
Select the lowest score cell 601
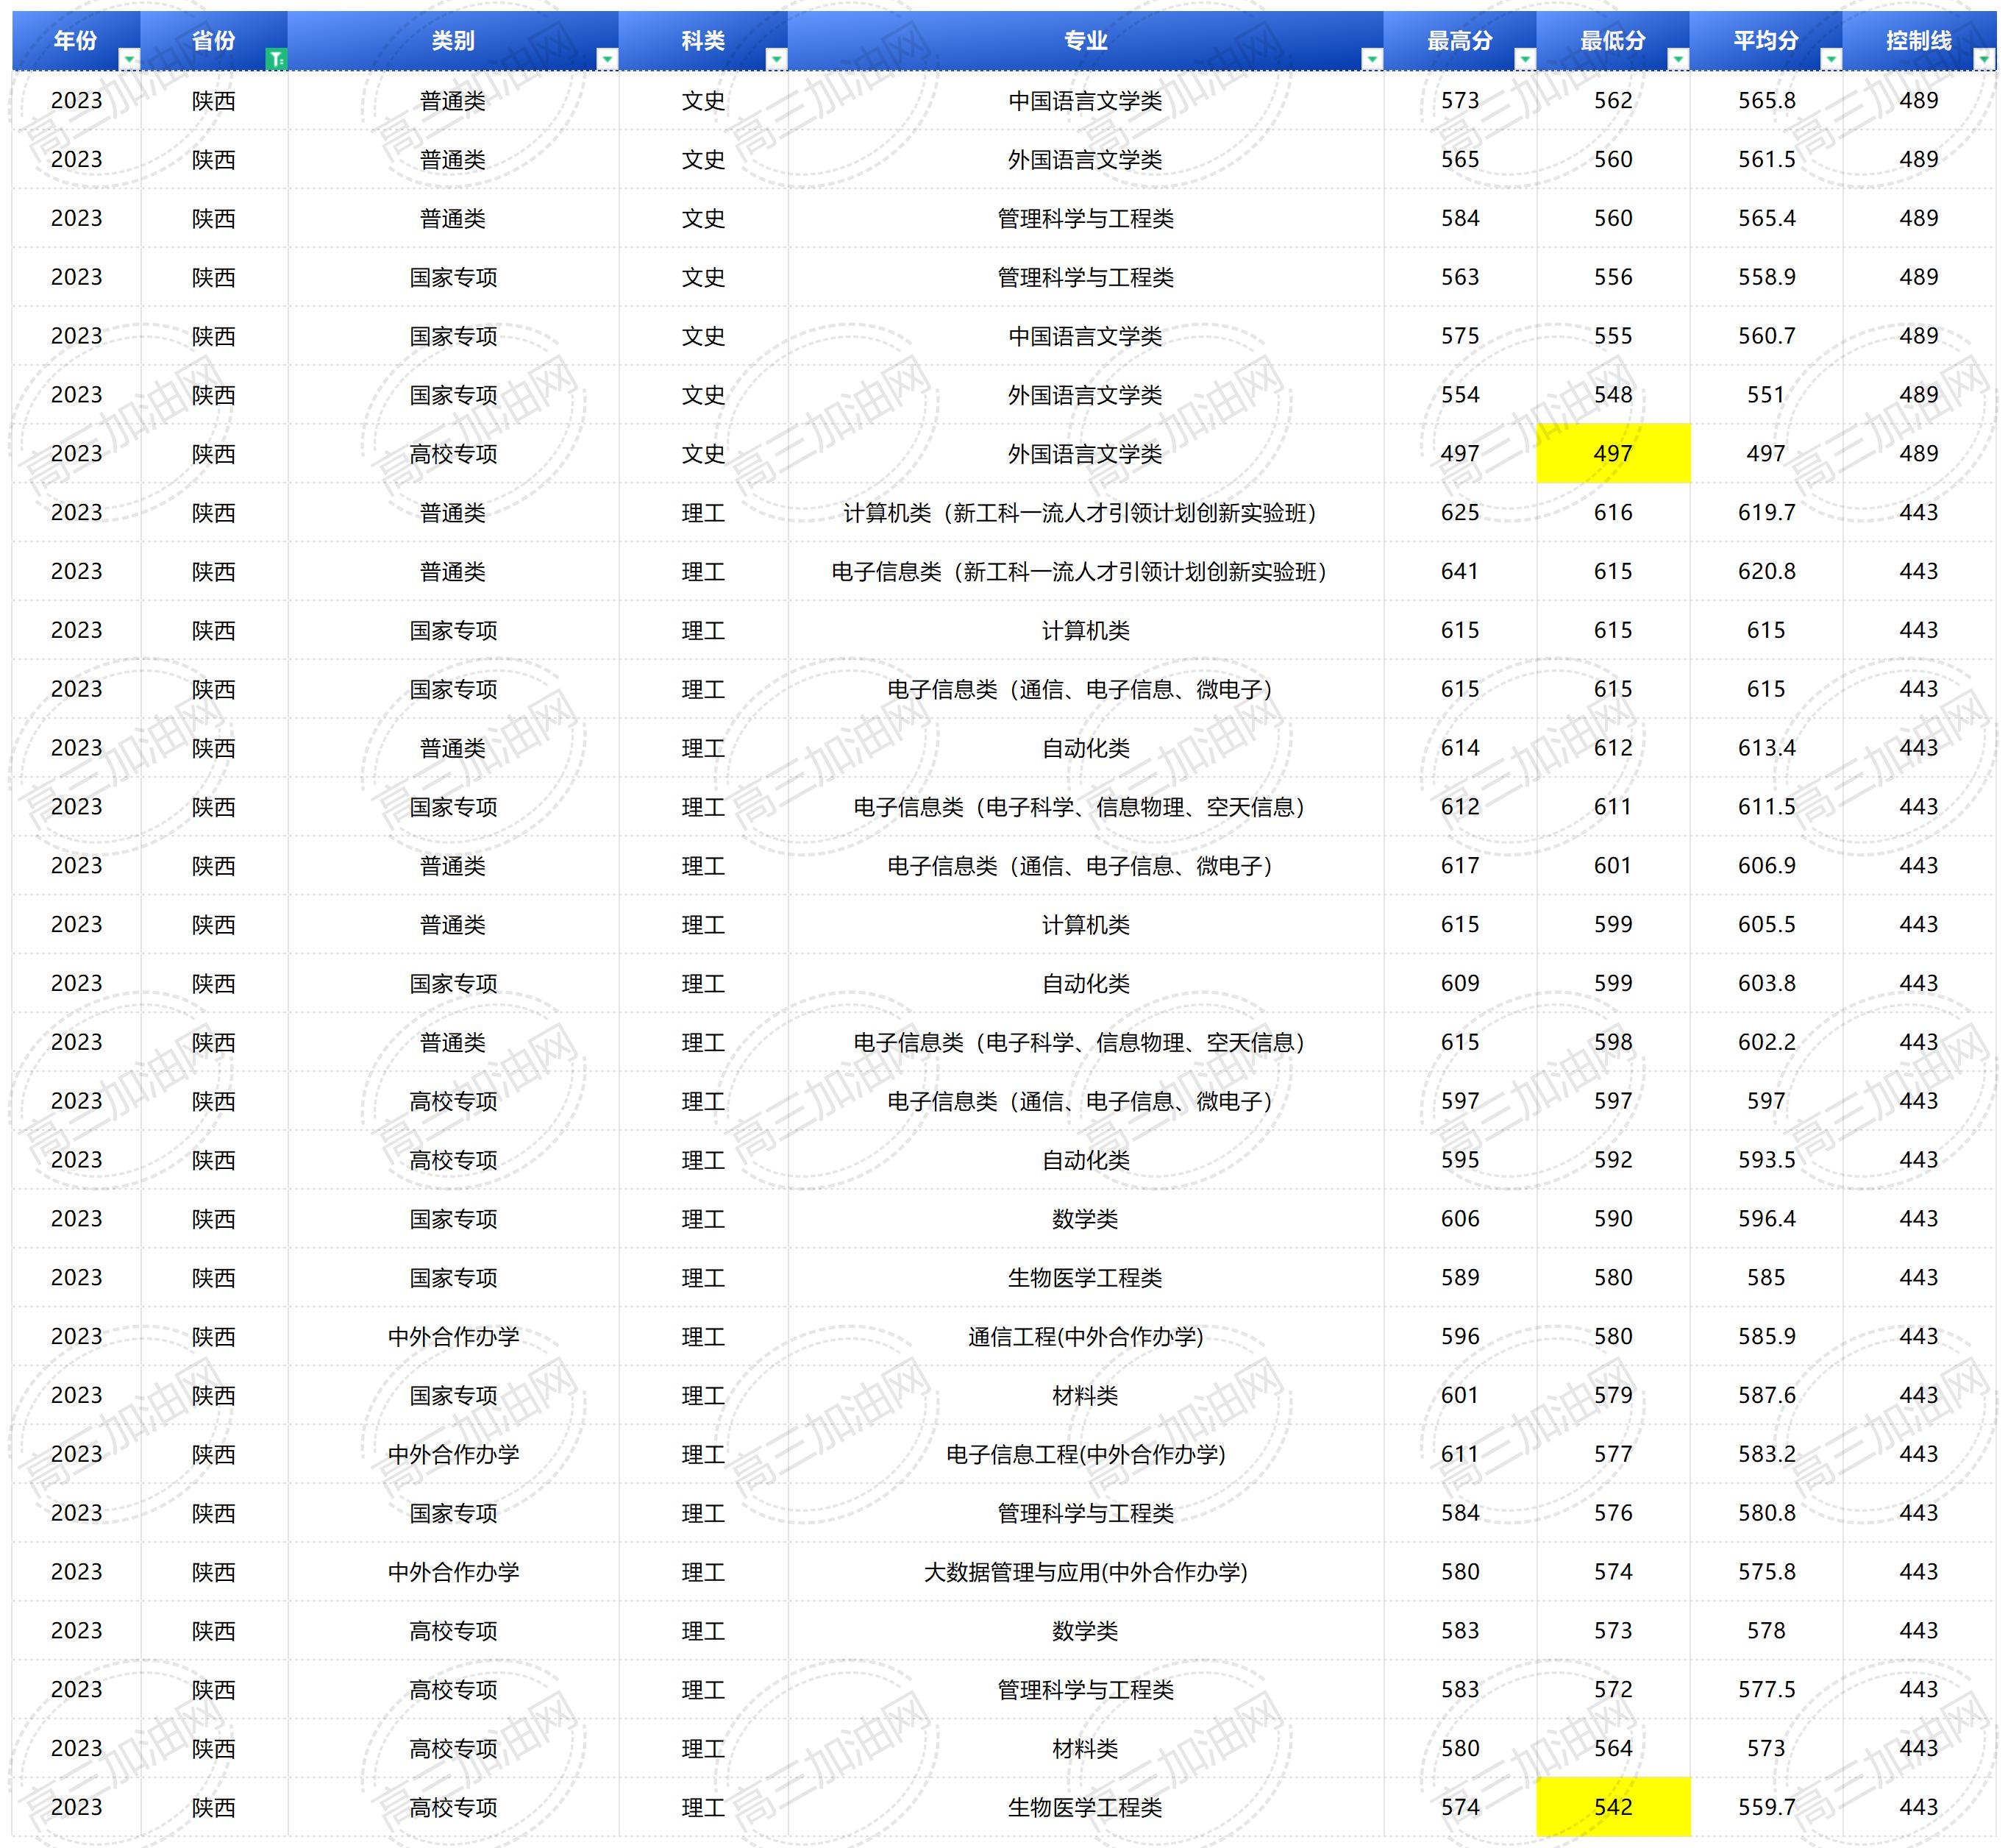click(1613, 865)
